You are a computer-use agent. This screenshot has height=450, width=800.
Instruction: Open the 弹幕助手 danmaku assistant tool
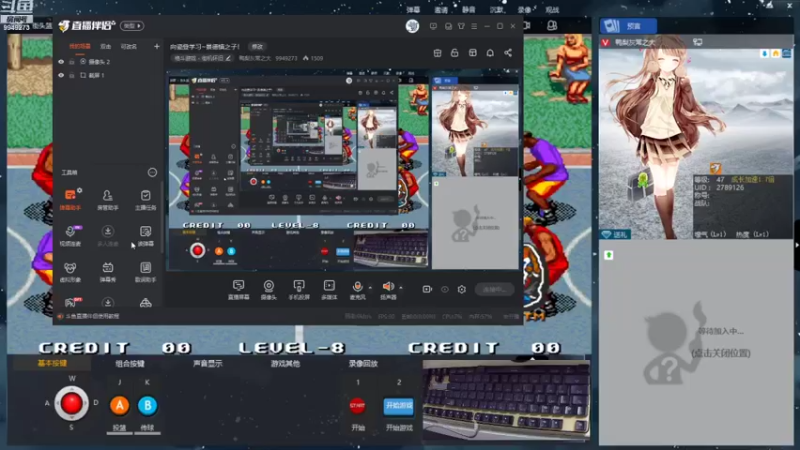[x=70, y=199]
